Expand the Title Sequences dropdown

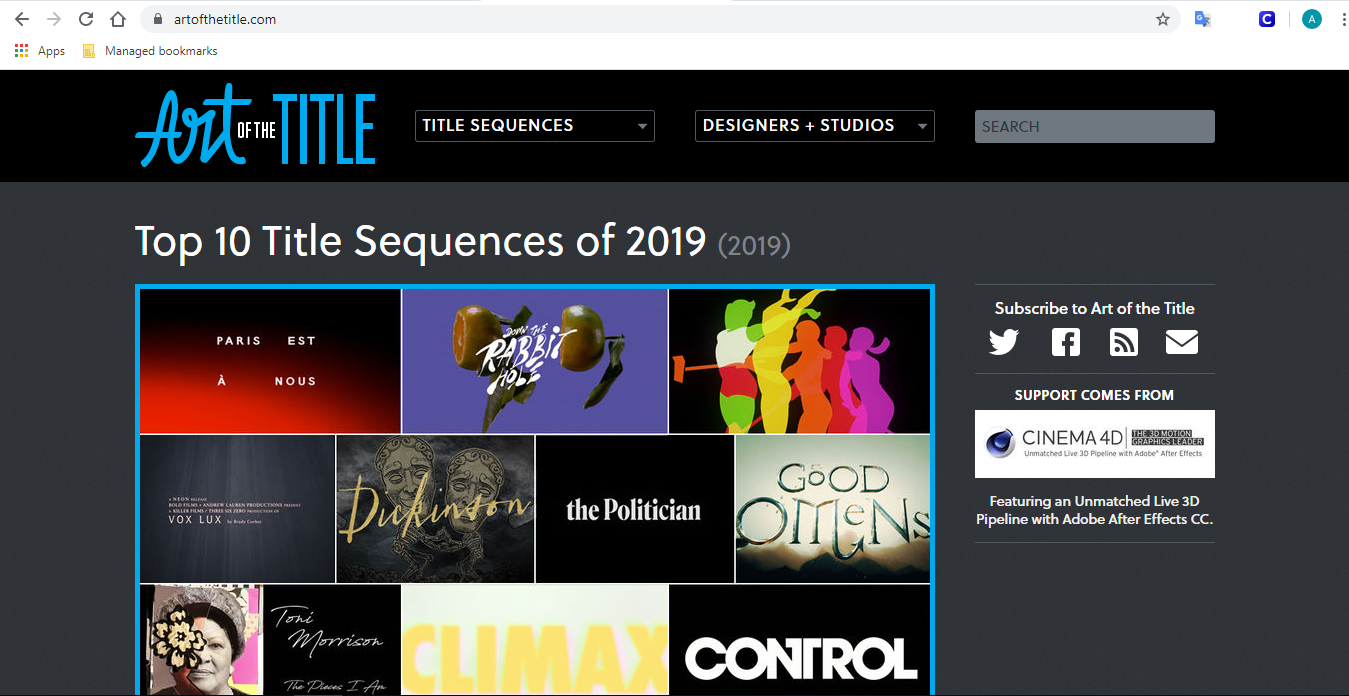point(535,126)
